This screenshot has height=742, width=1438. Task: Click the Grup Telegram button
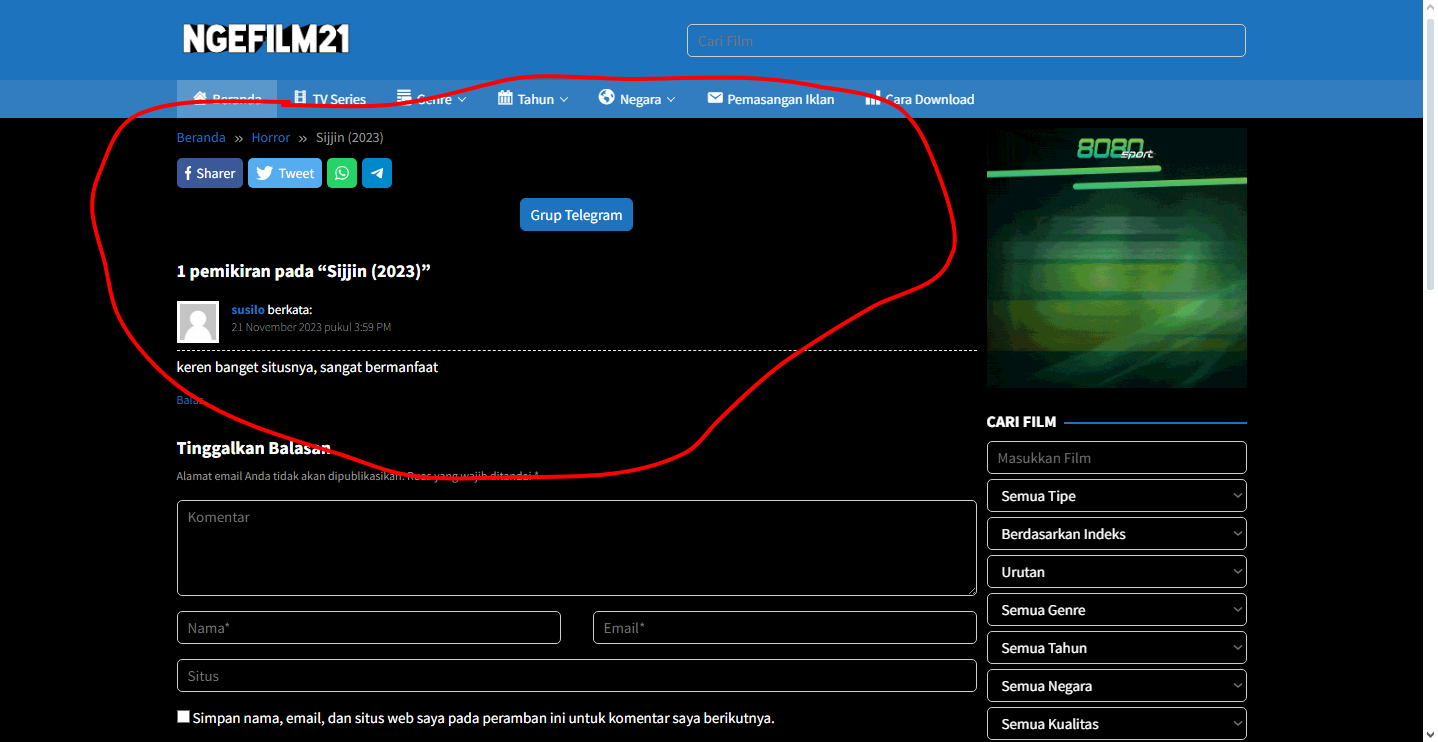coord(576,215)
